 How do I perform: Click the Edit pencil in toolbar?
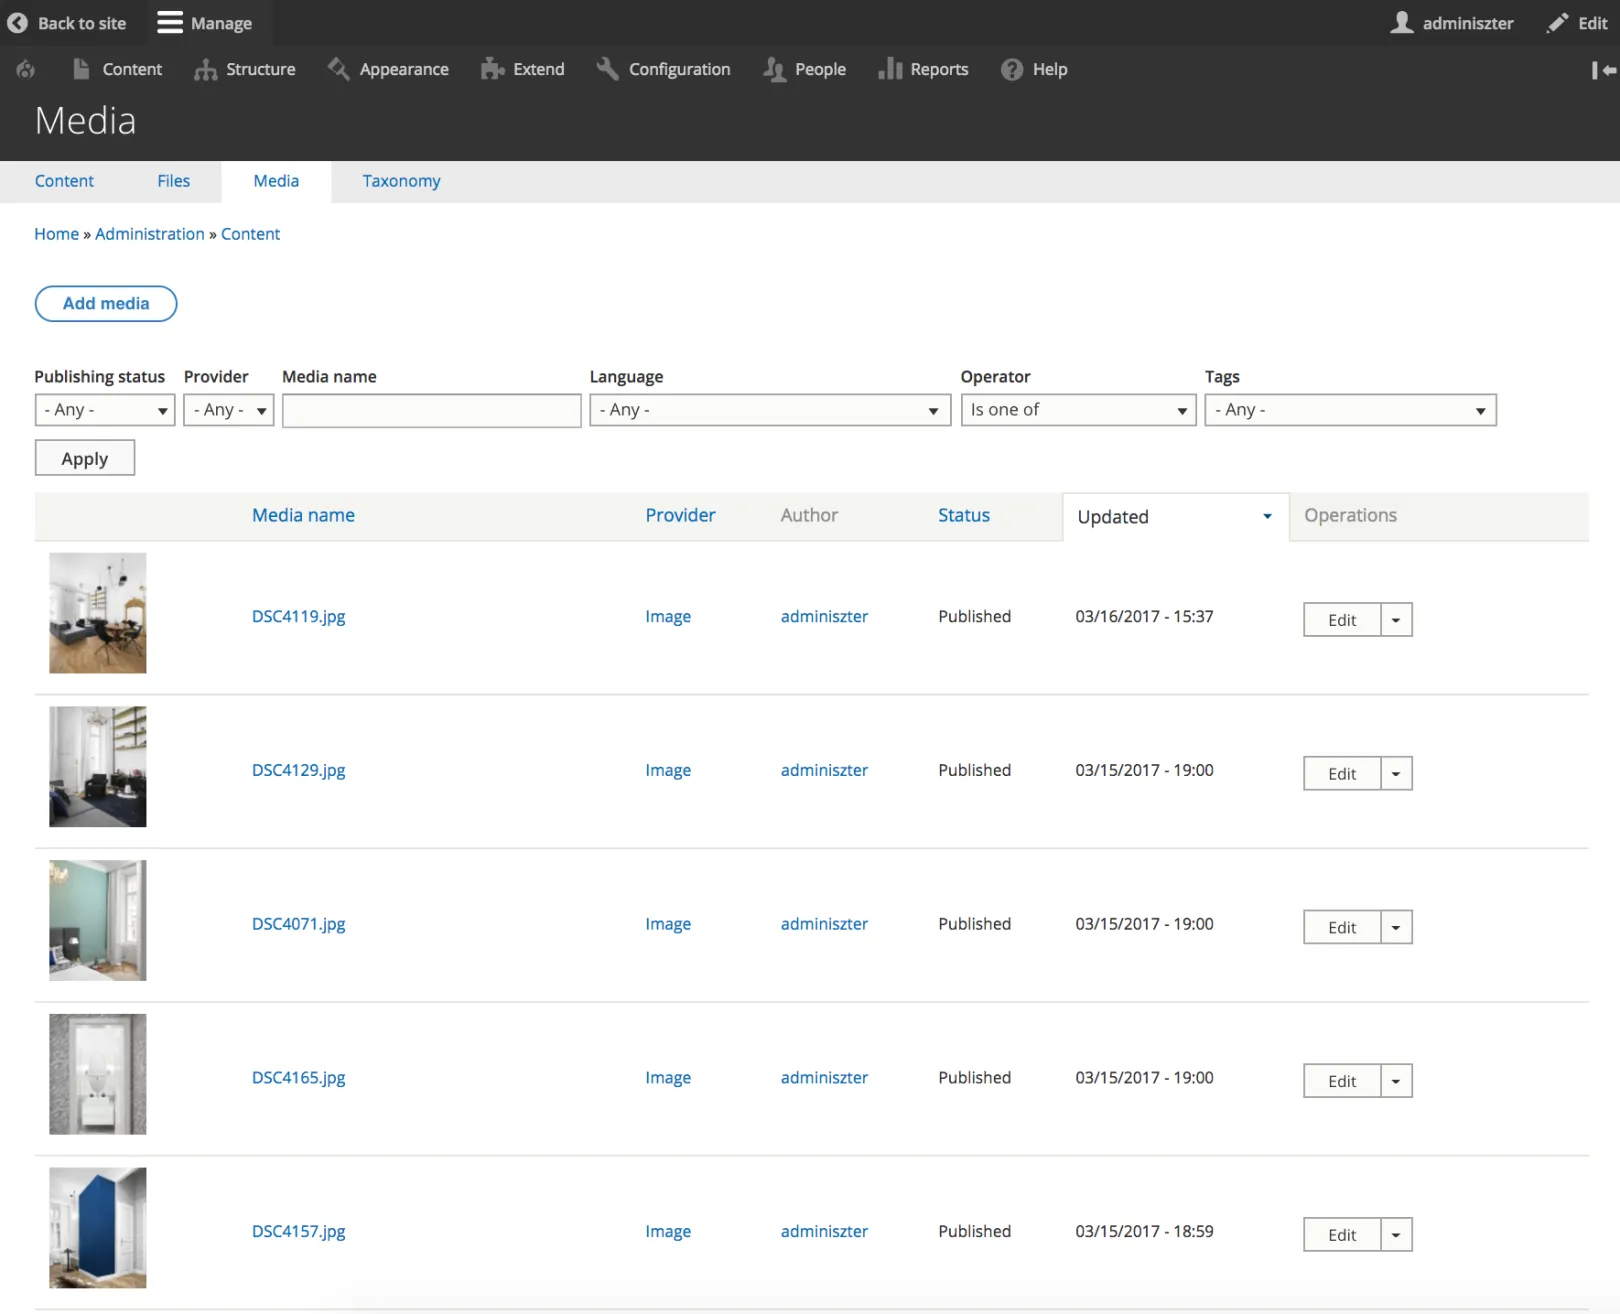pos(1577,23)
